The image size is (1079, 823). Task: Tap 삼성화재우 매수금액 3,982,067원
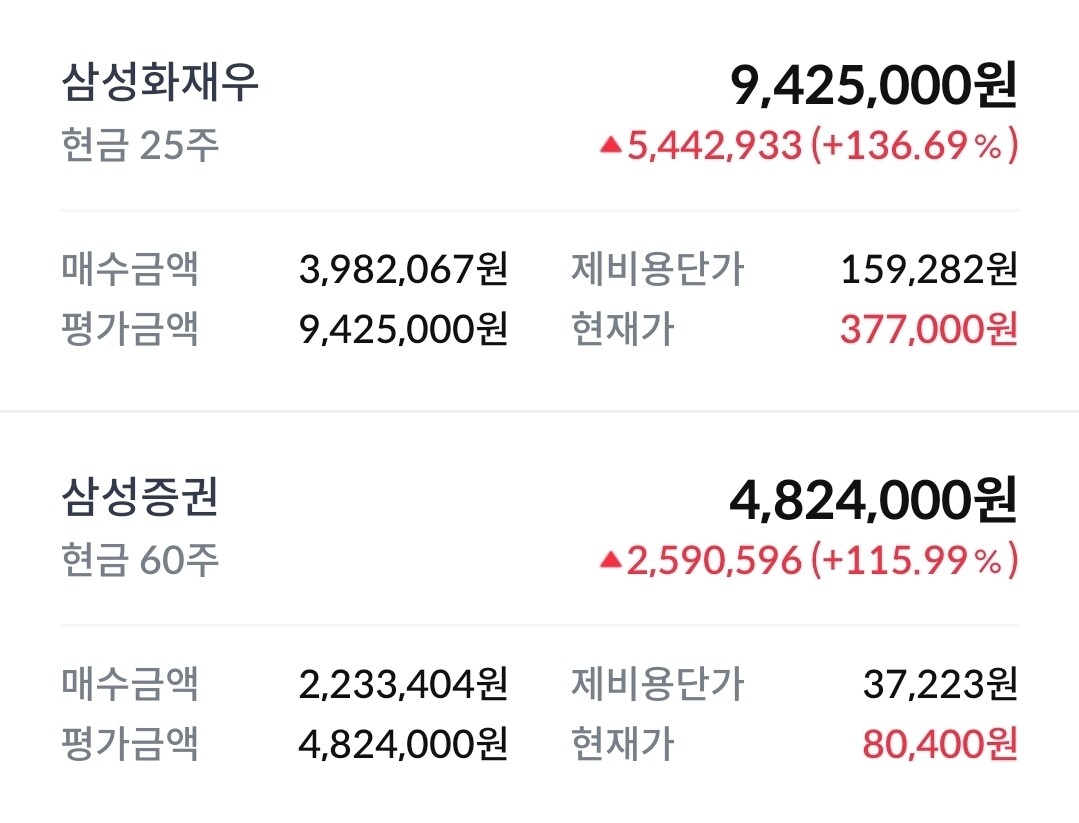(403, 269)
